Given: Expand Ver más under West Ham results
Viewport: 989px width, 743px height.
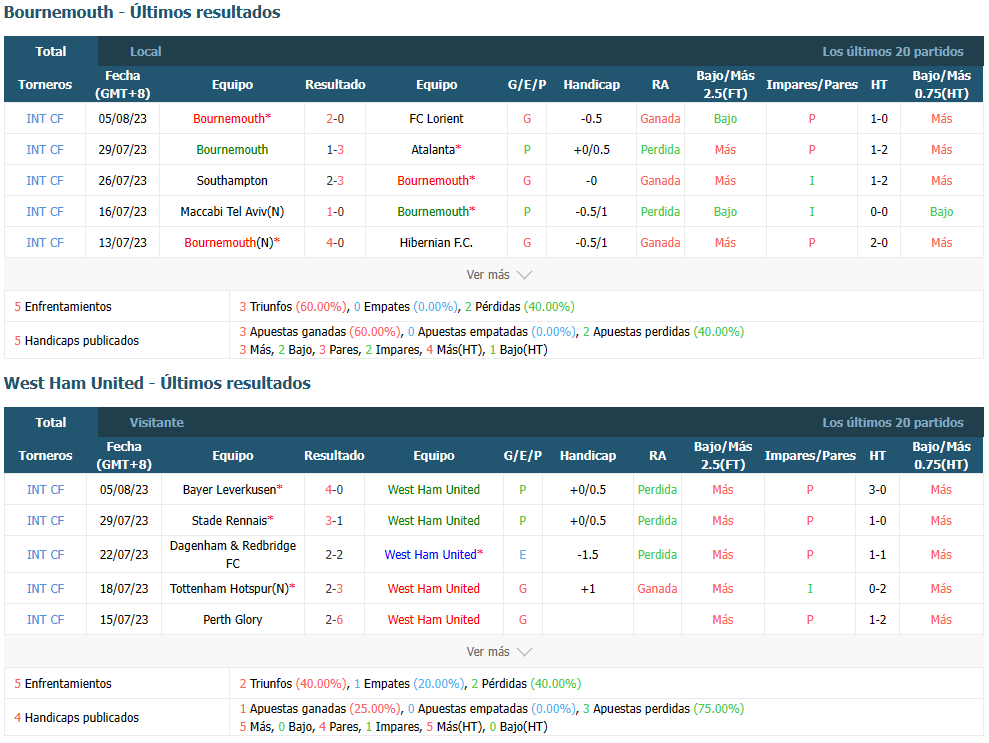Looking at the screenshot, I should pos(499,652).
